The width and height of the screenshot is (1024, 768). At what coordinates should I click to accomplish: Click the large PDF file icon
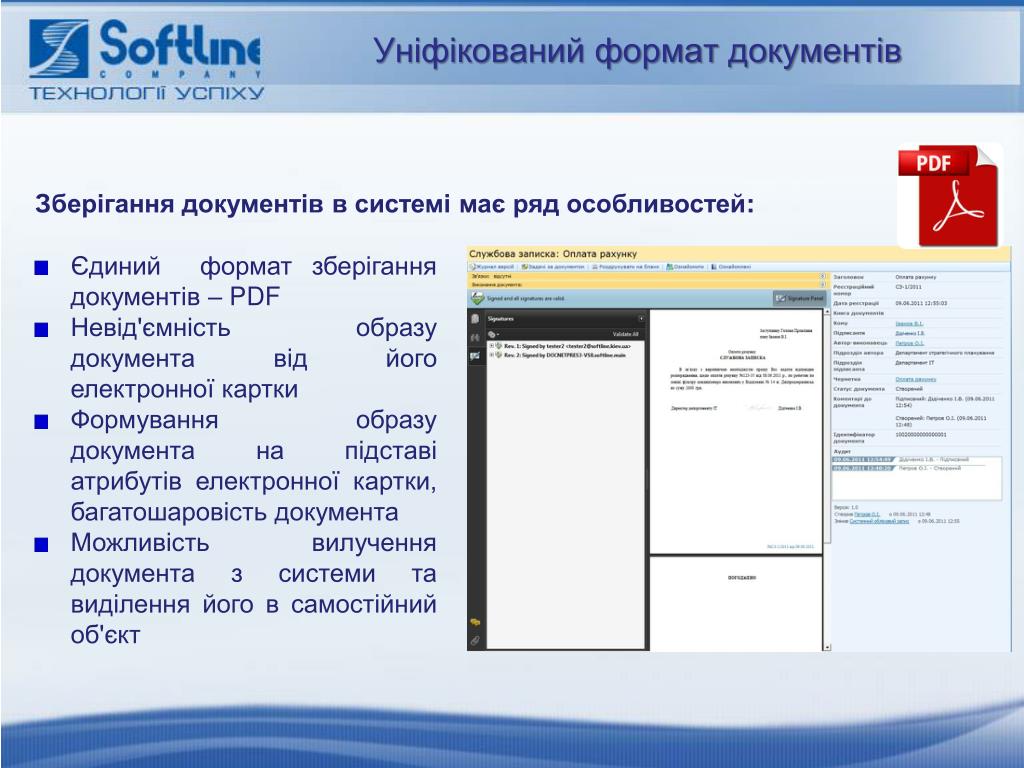point(950,195)
